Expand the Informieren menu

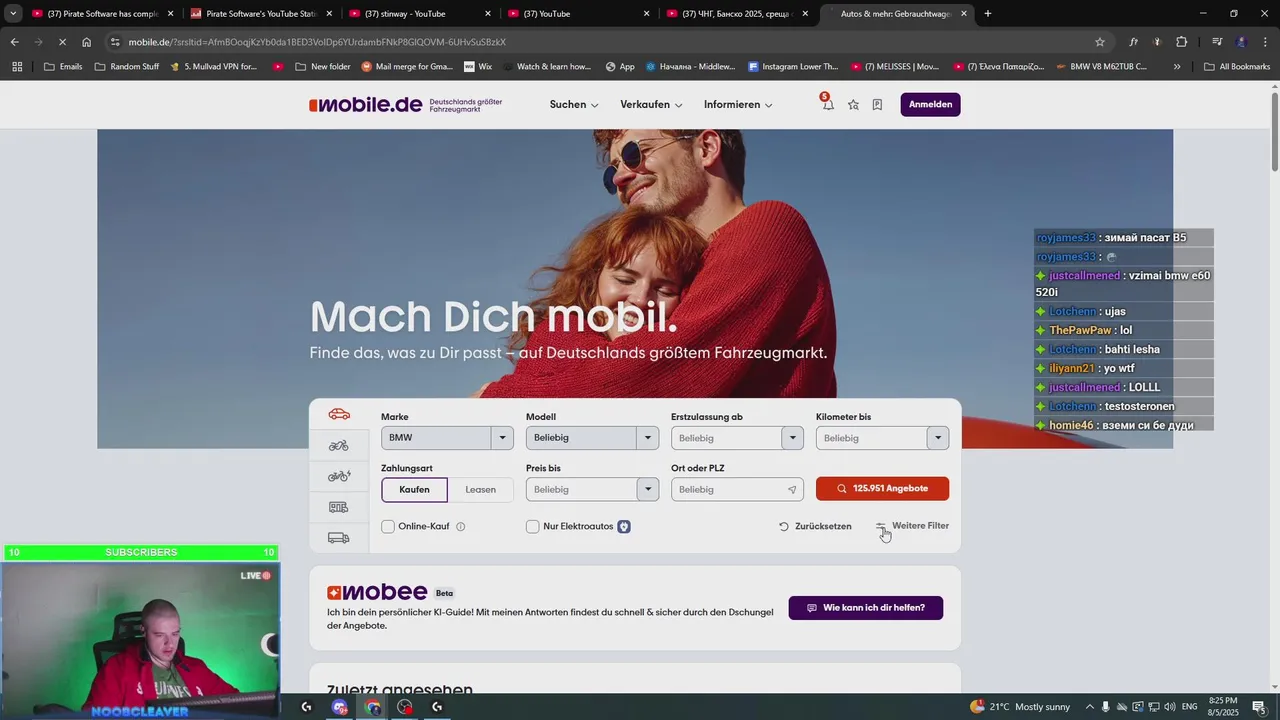point(738,105)
